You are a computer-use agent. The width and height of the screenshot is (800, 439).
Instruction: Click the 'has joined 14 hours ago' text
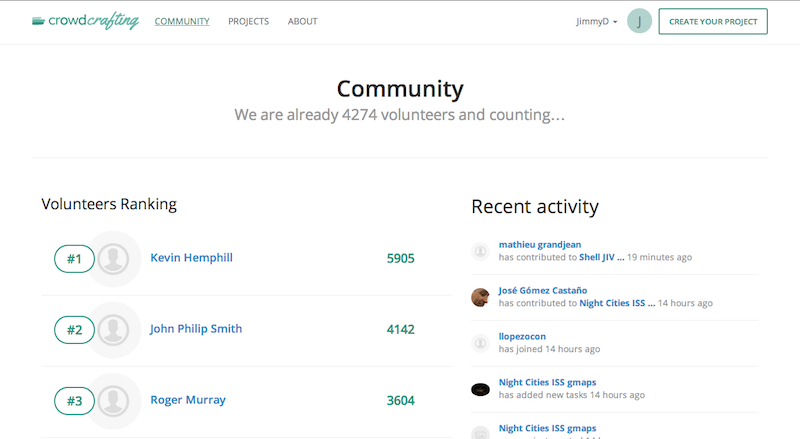coord(549,349)
